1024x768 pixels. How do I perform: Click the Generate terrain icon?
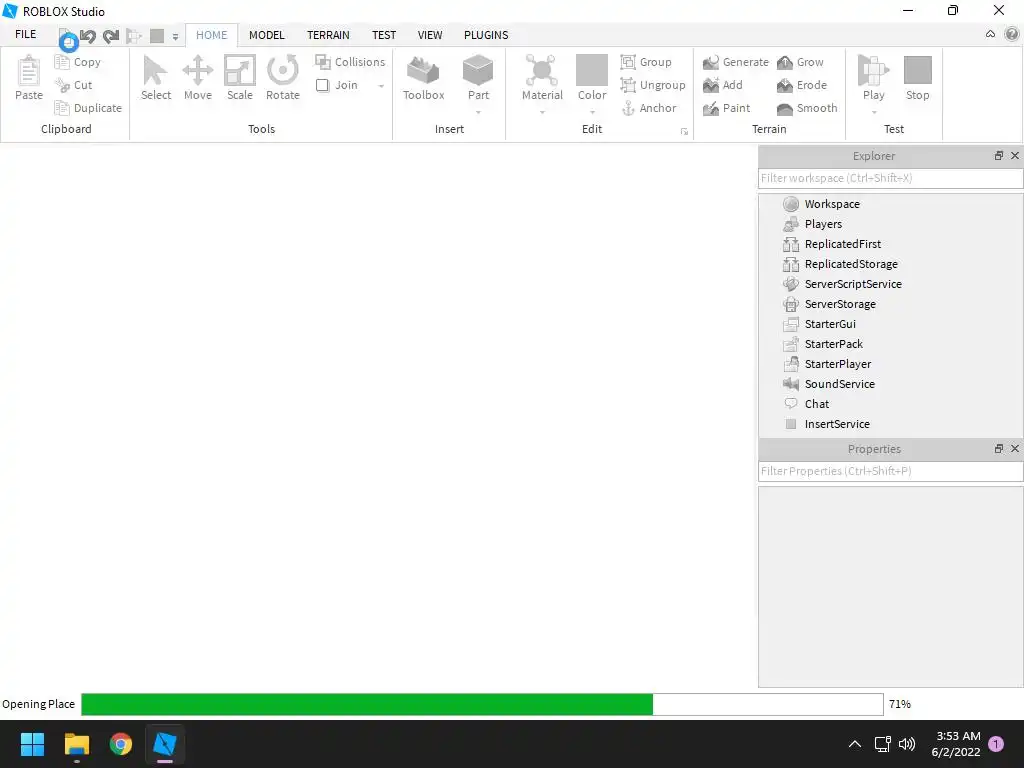711,62
